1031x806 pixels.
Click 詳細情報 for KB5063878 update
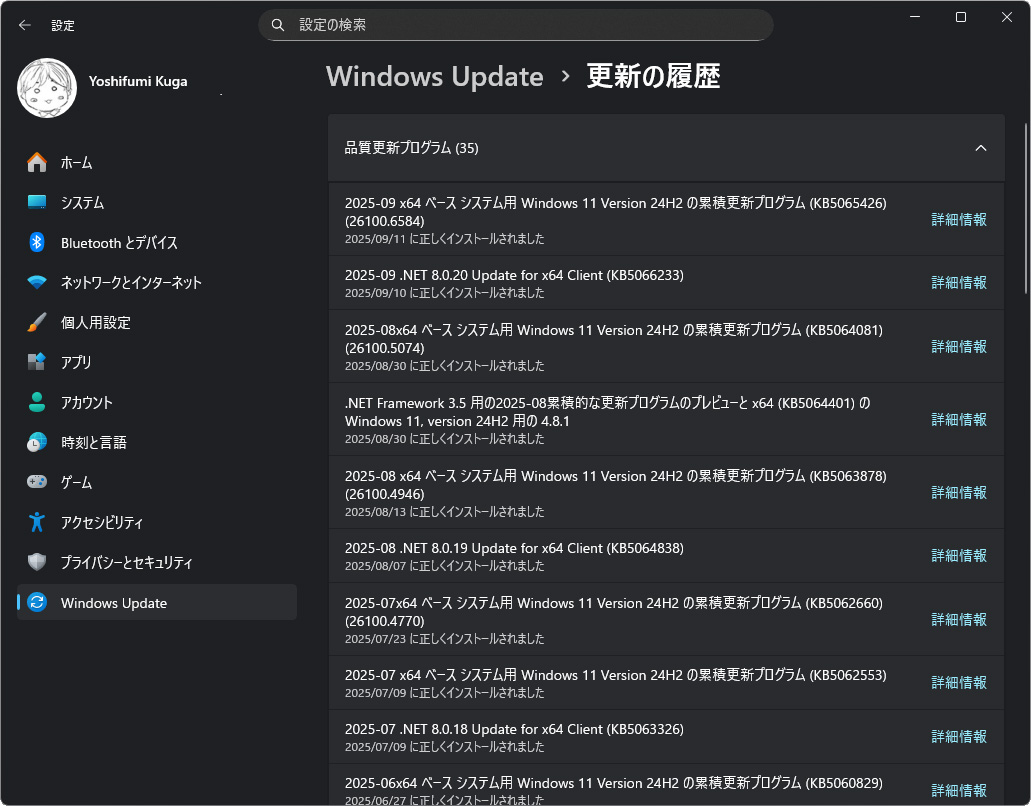[959, 493]
